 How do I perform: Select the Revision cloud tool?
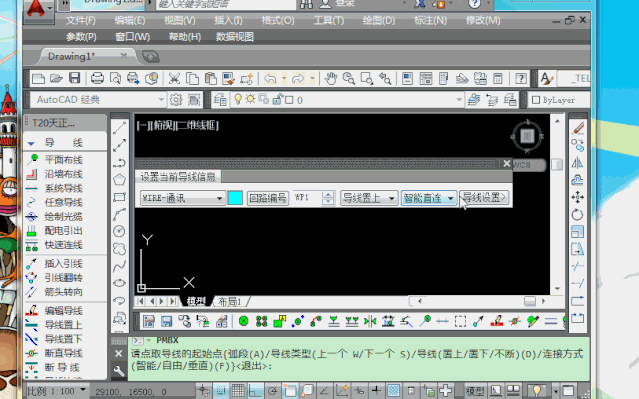119,249
